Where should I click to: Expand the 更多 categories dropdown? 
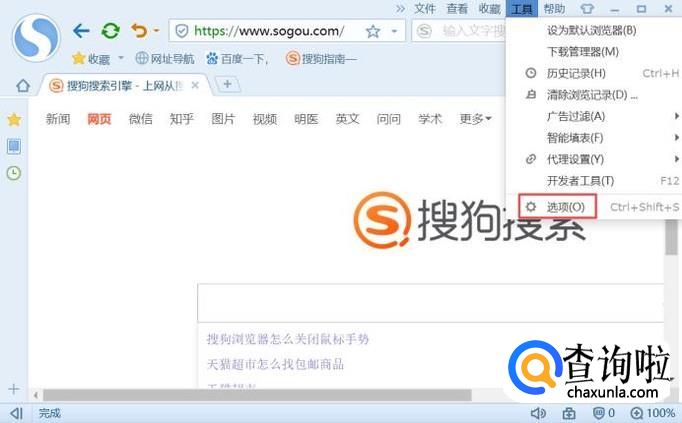click(x=475, y=119)
